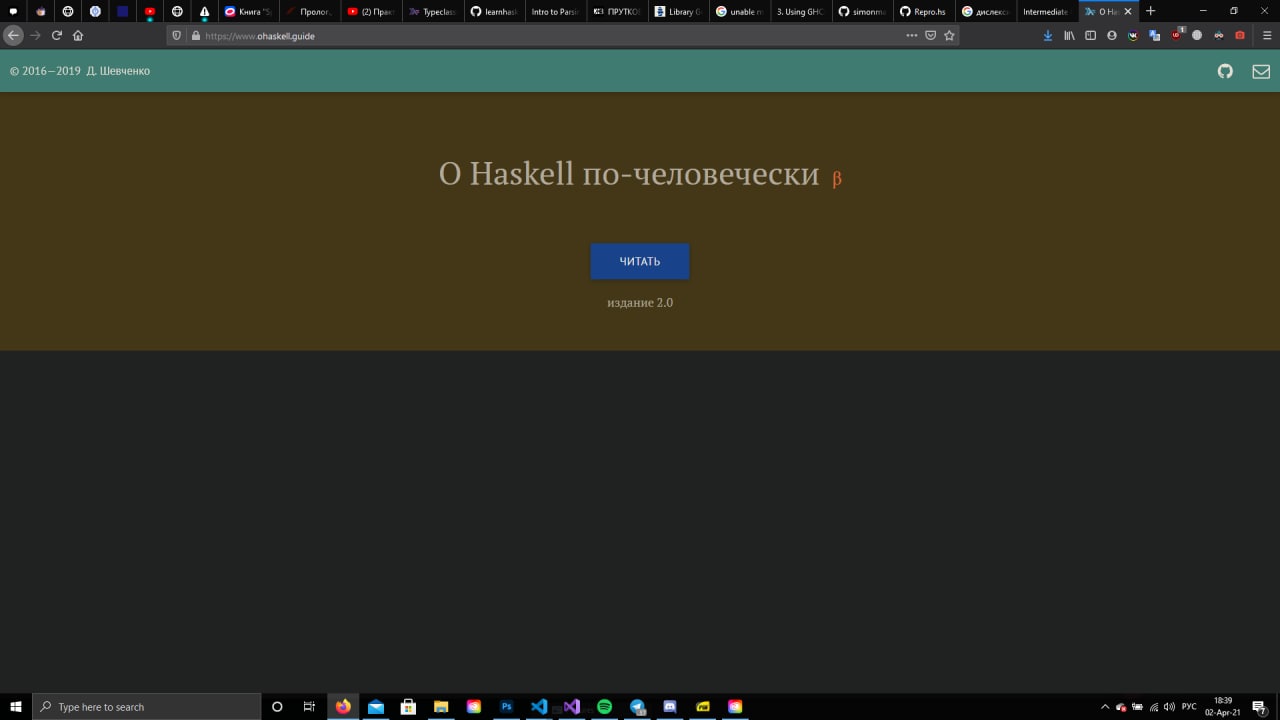This screenshot has height=720, width=1280.
Task: Click the Windows 'Type here to search' box
Action: (x=147, y=706)
